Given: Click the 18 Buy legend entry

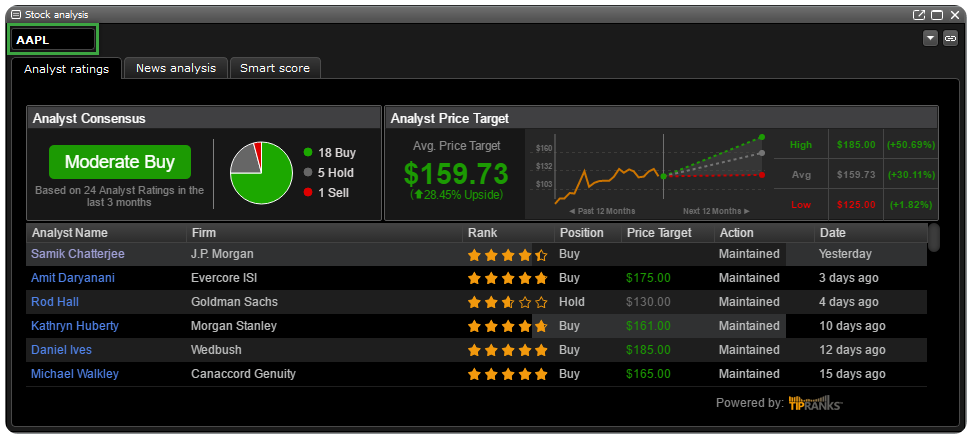Looking at the screenshot, I should [330, 153].
